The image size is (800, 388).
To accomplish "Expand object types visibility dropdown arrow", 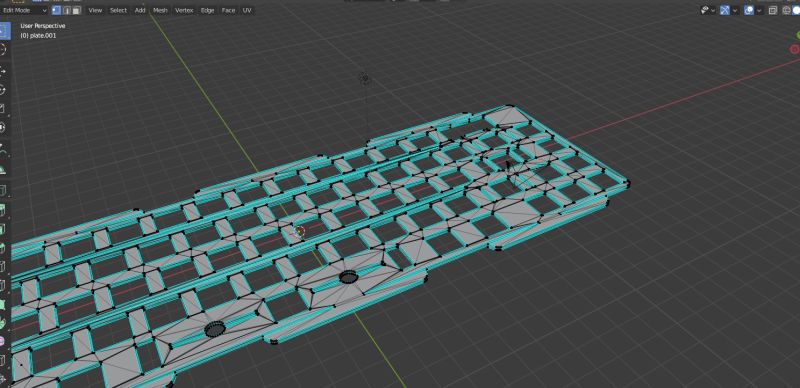I will (713, 10).
